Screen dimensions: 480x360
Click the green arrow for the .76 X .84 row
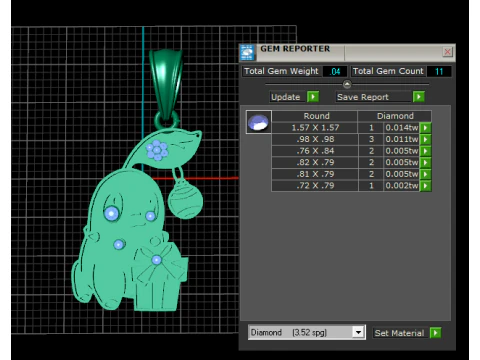click(425, 151)
